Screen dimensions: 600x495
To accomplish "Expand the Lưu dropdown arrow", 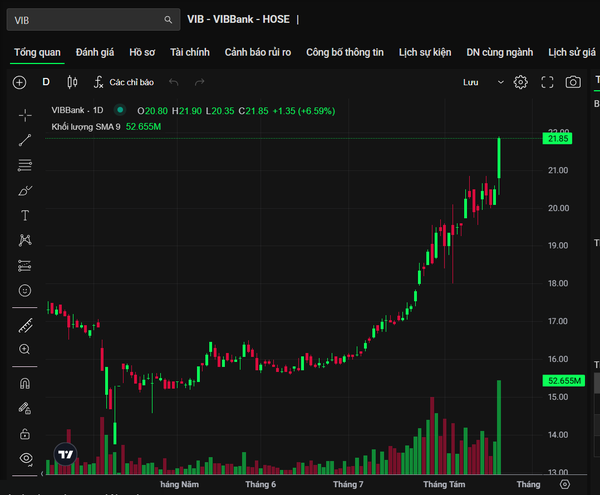I will (501, 82).
